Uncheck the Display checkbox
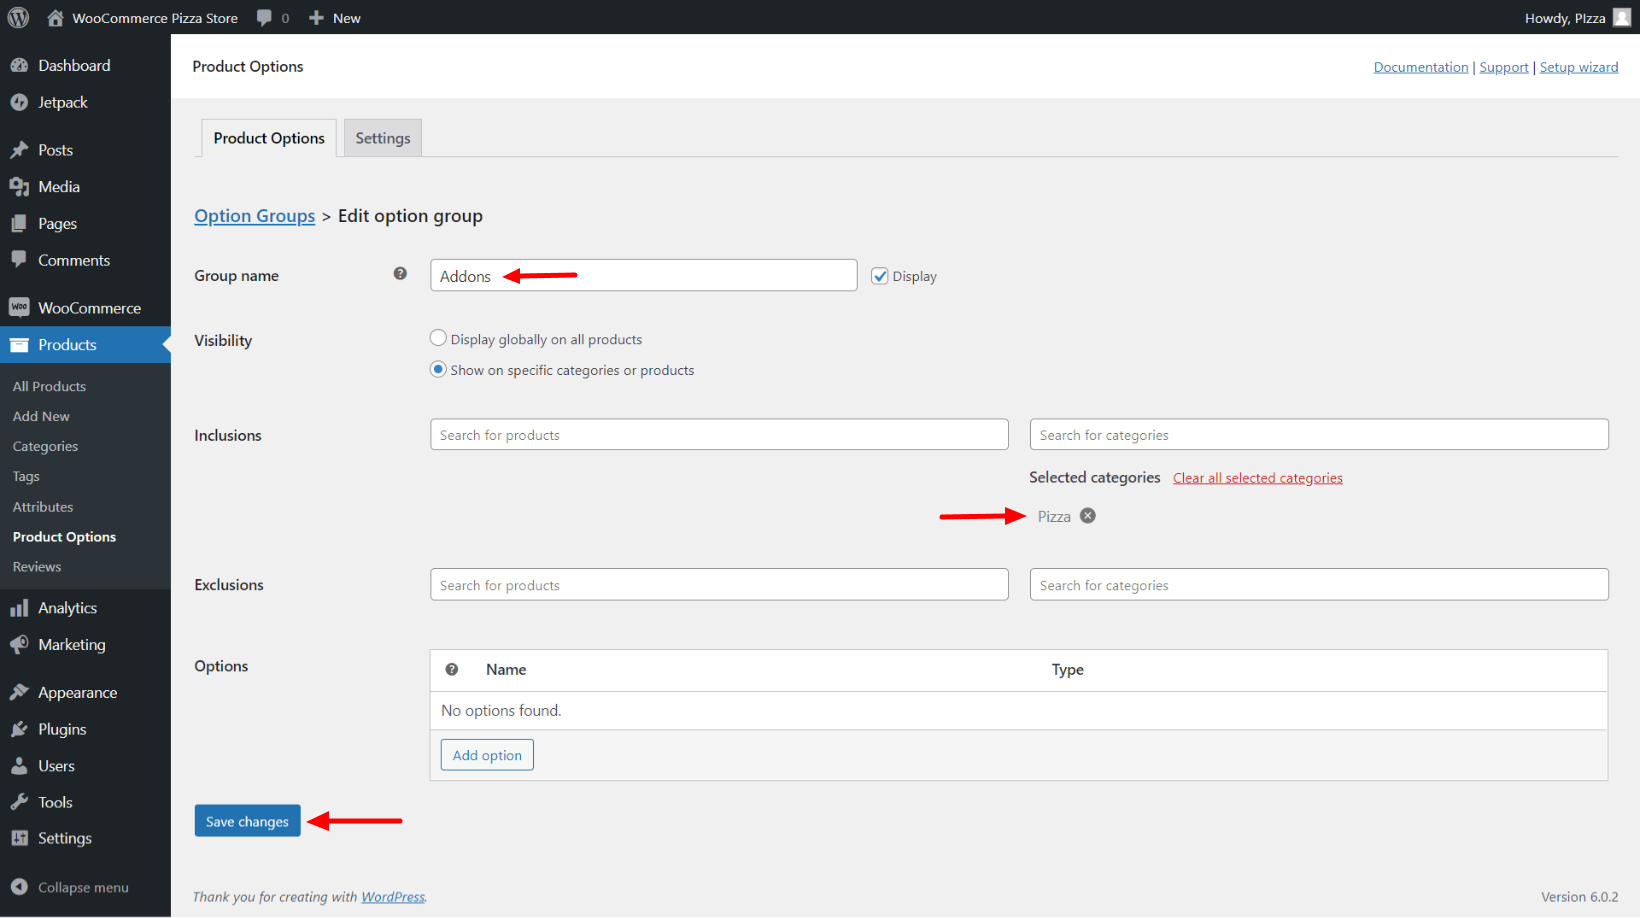The height and width of the screenshot is (918, 1640). click(880, 276)
